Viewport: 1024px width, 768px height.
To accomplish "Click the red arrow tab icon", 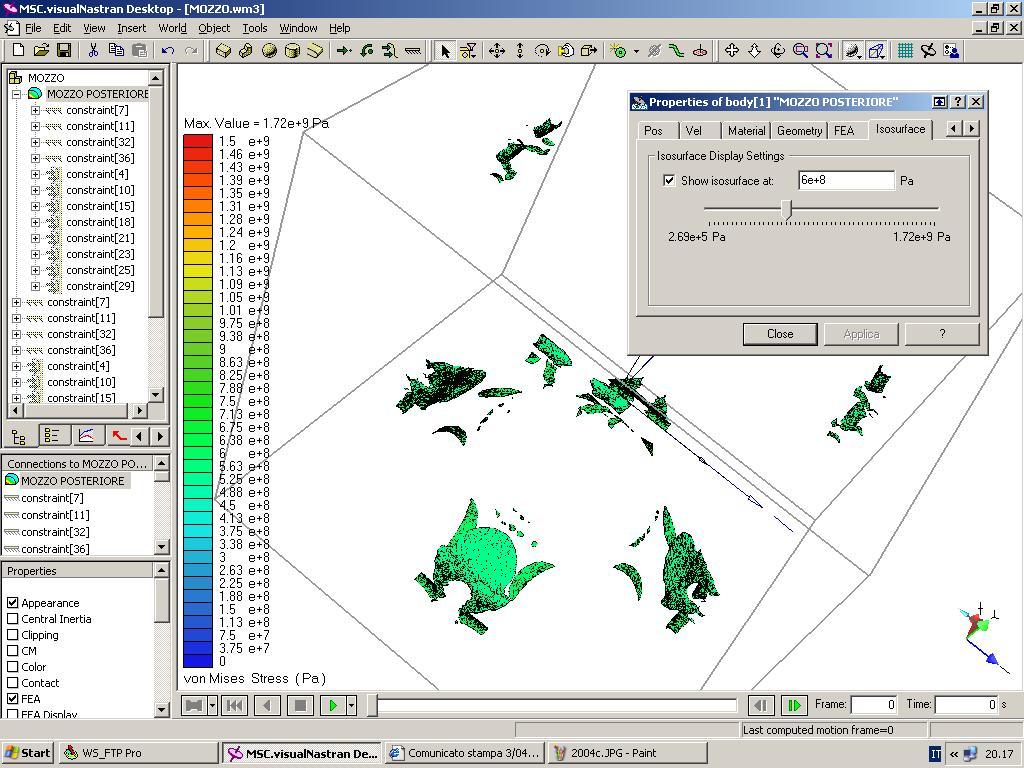I will [118, 436].
